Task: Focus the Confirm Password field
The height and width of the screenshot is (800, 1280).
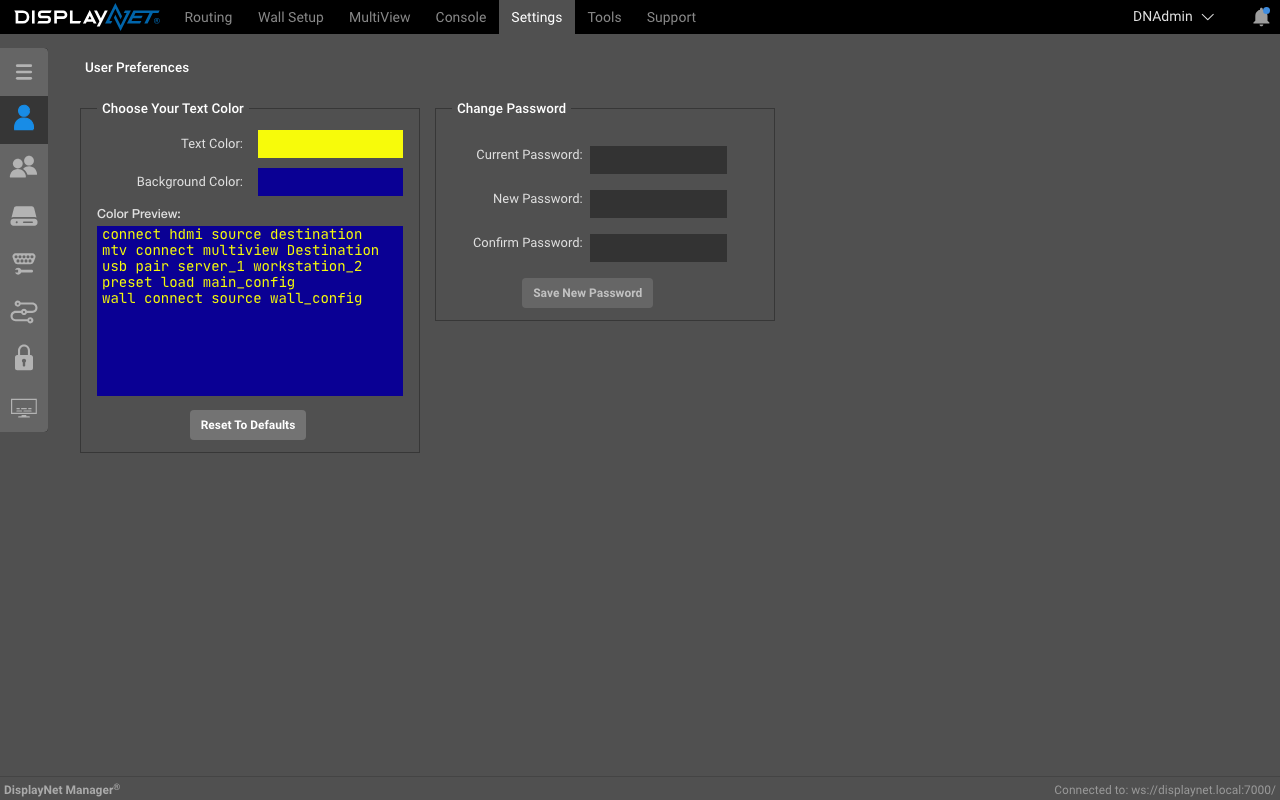Action: (x=658, y=248)
